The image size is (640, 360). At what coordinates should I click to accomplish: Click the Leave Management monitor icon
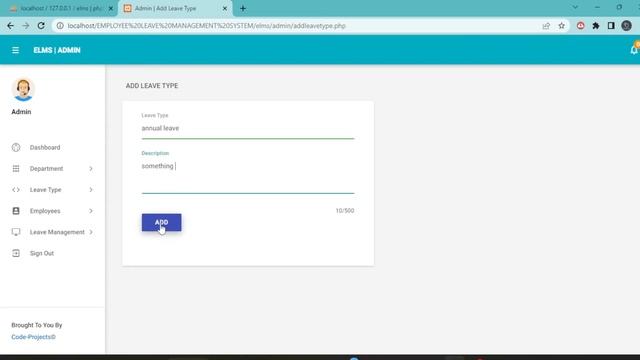pos(16,232)
